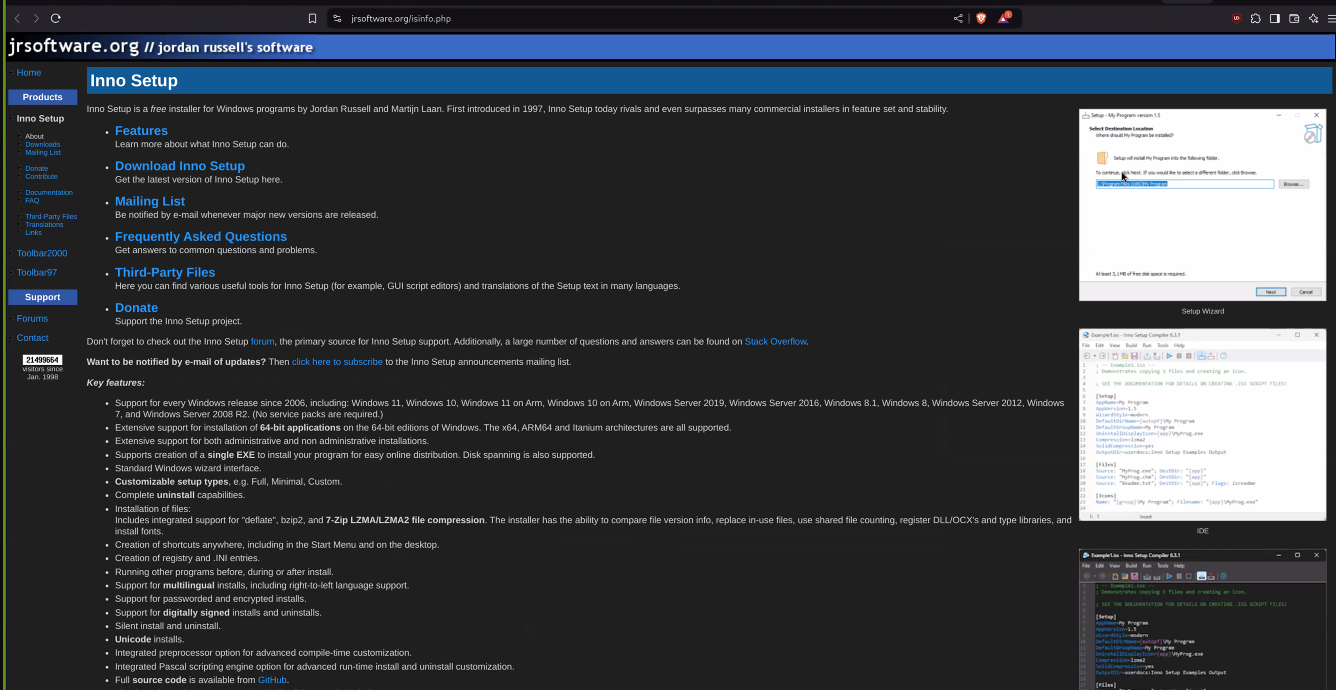
Task: Open Contribute in the sidebar submenu
Action: (42, 177)
